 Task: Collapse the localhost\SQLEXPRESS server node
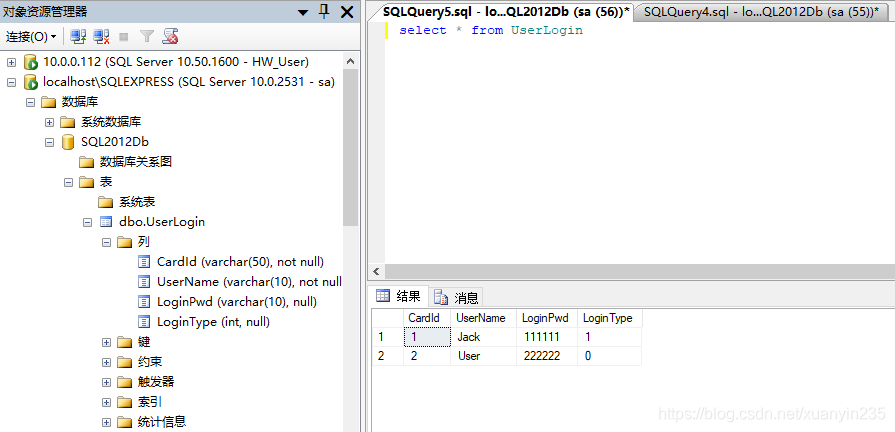(11, 82)
